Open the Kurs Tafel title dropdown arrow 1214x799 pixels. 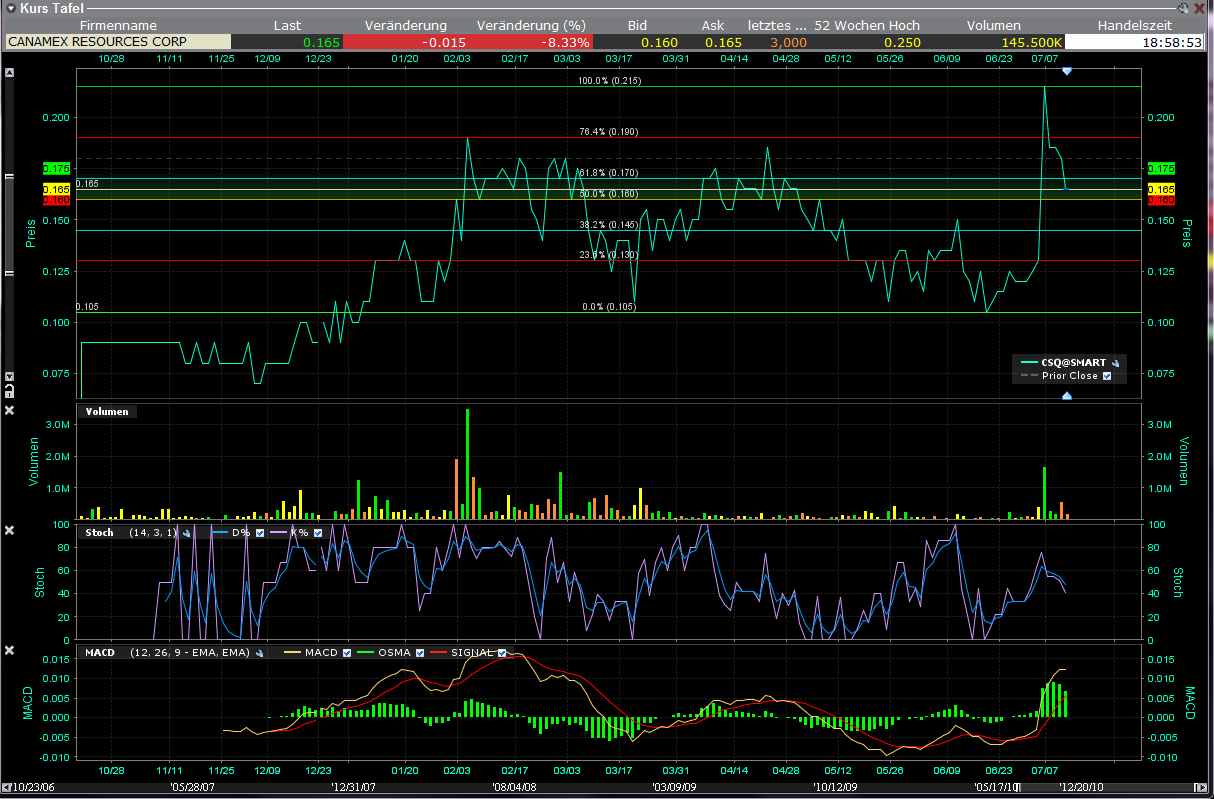(10, 7)
